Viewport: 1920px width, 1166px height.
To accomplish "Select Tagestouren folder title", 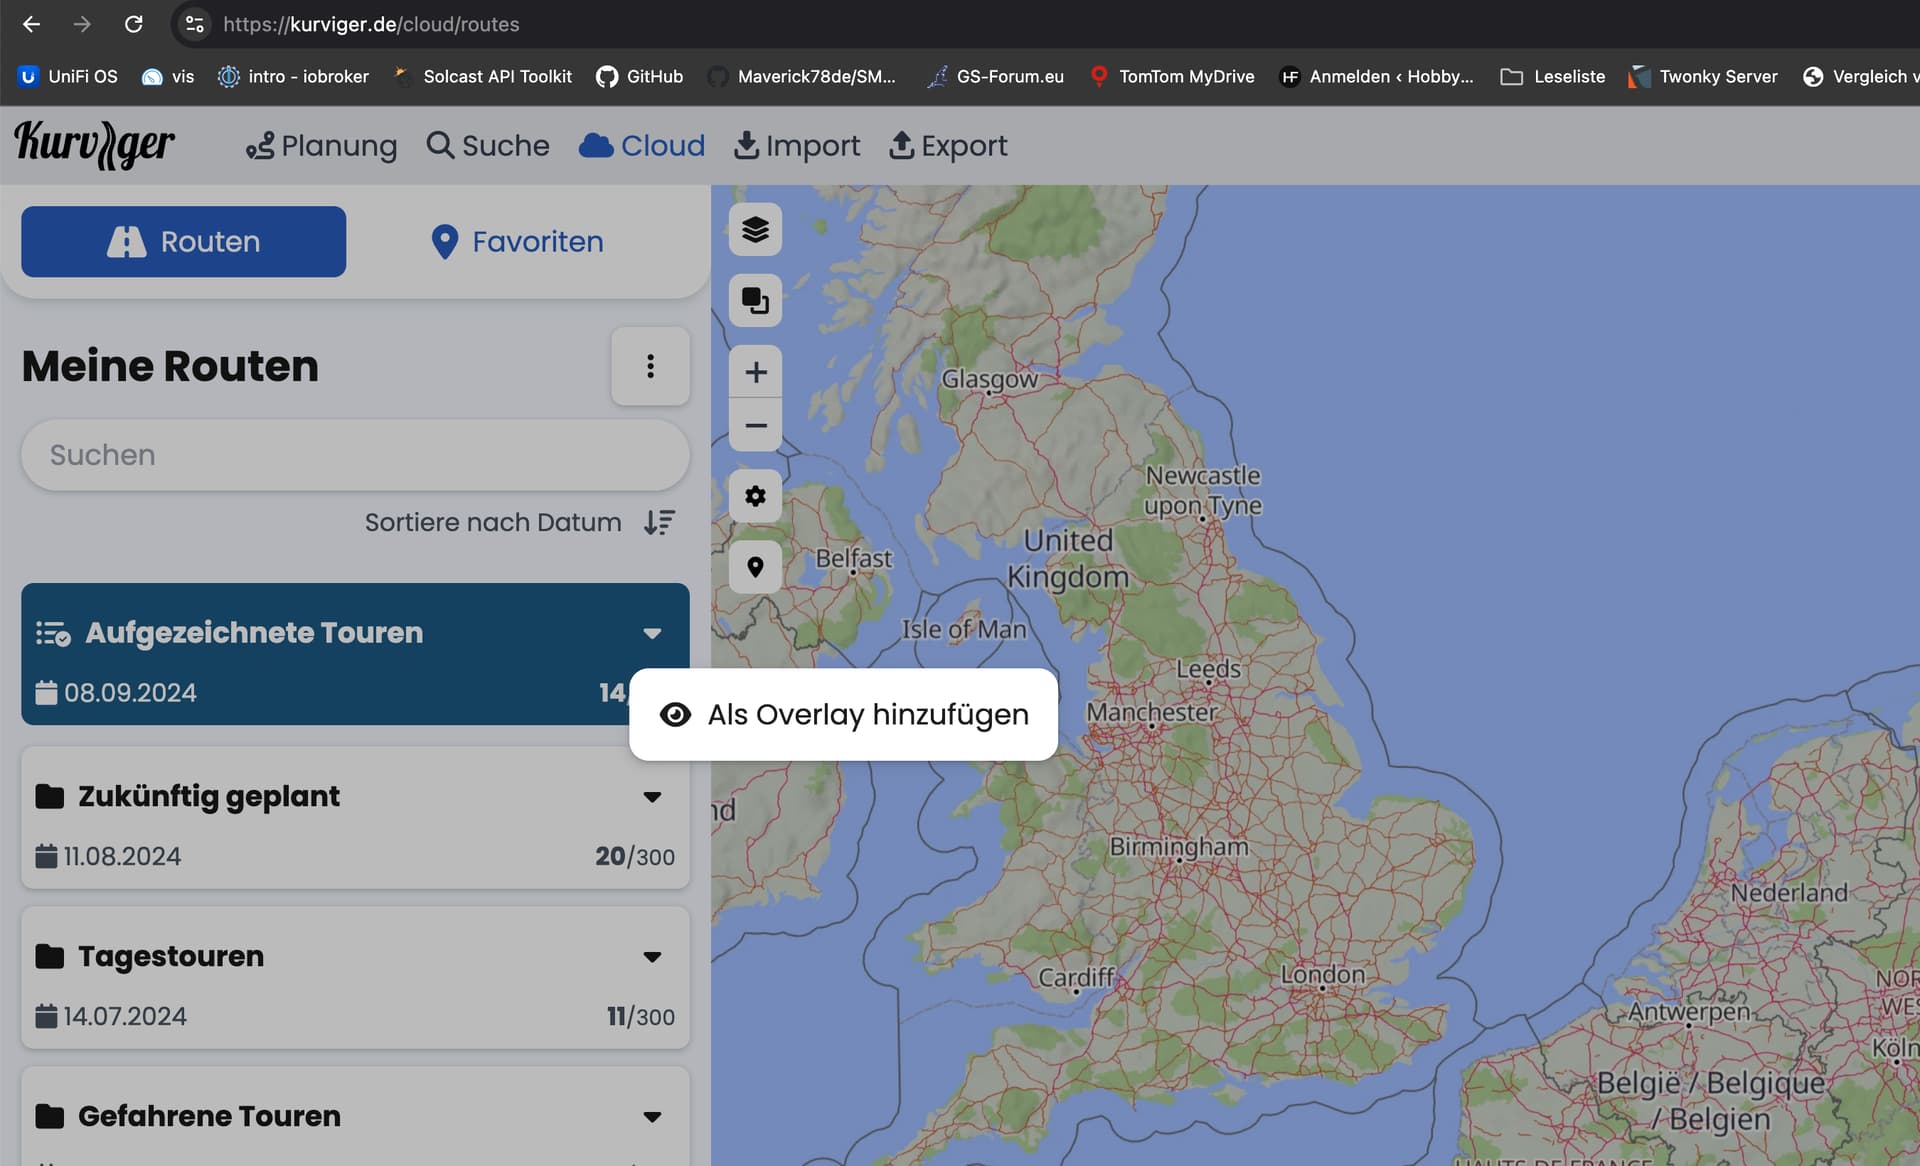I will pyautogui.click(x=171, y=956).
